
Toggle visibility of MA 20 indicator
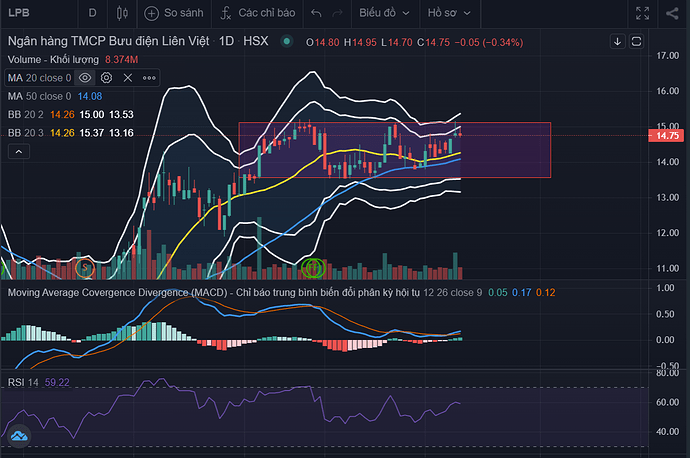pos(85,78)
